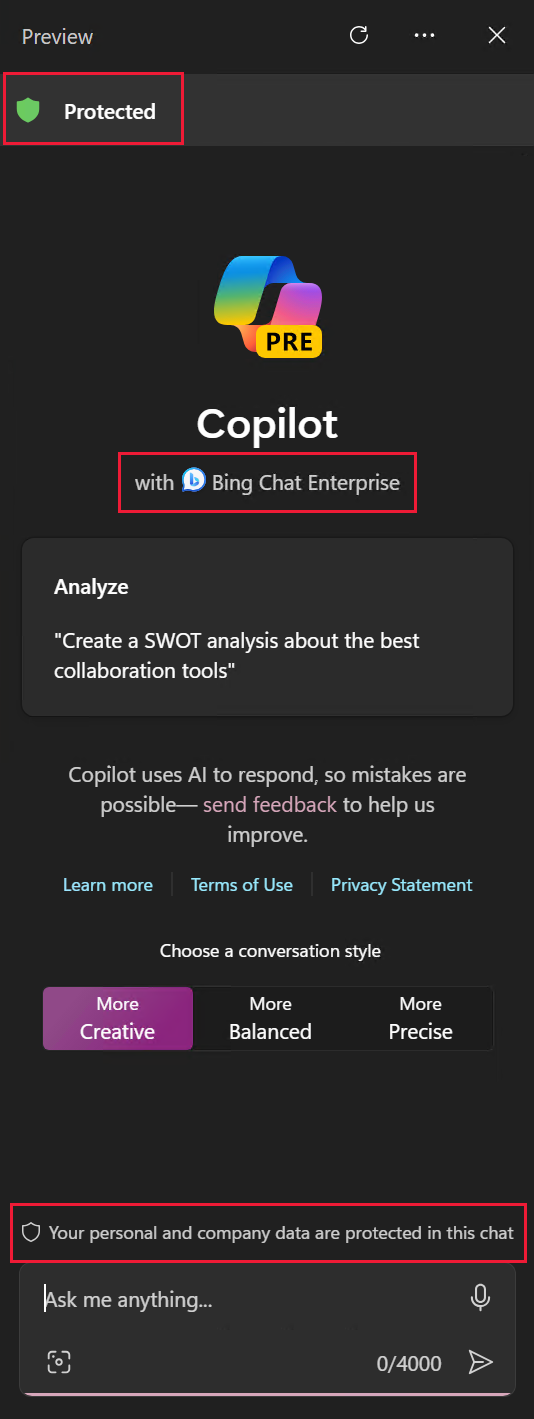Screen dimensions: 534x1419
Task: Open the Privacy Statement link
Action: (x=402, y=885)
